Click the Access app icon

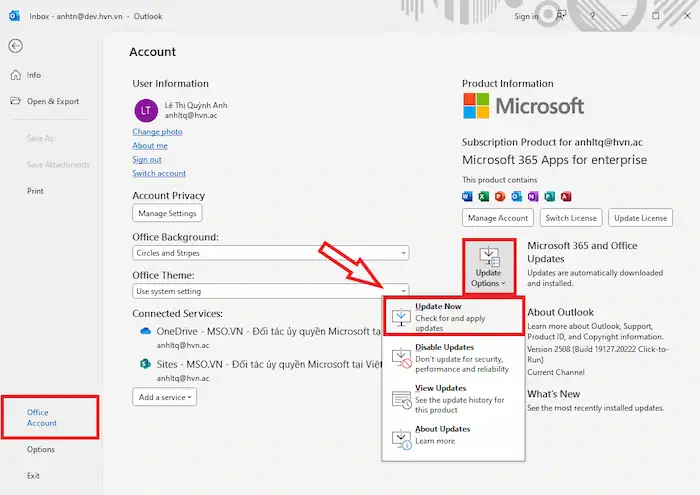pyautogui.click(x=566, y=196)
